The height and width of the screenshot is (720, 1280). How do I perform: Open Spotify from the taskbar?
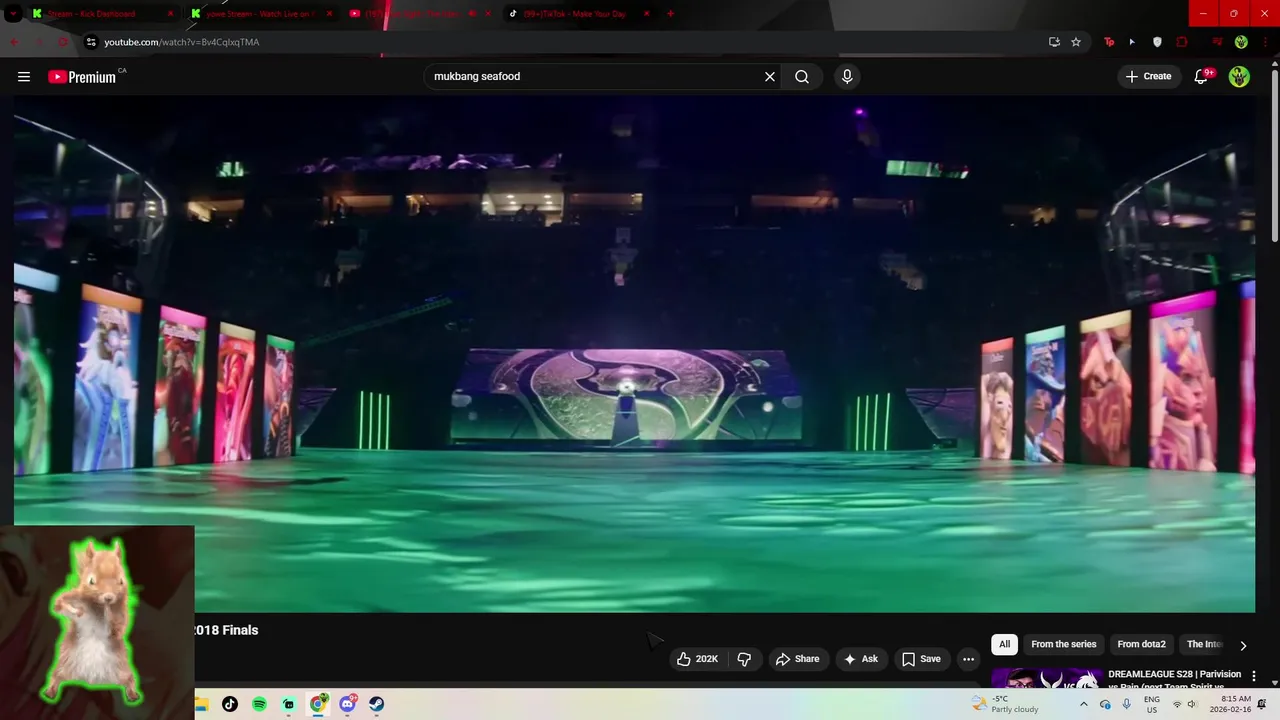259,704
